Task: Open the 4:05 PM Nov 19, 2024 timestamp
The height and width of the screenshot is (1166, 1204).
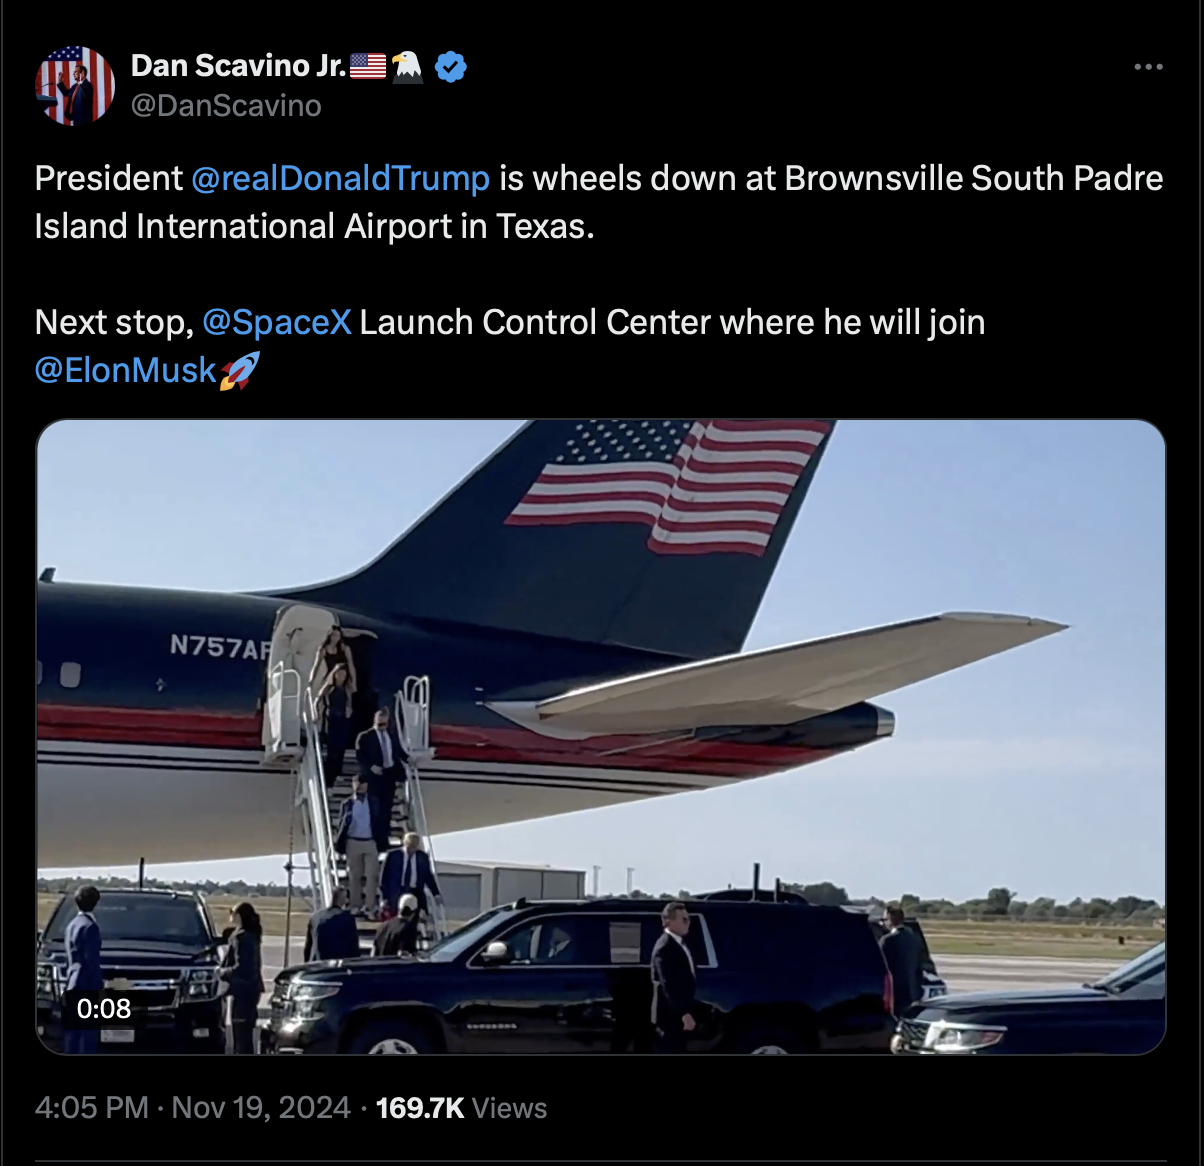Action: (x=193, y=1108)
